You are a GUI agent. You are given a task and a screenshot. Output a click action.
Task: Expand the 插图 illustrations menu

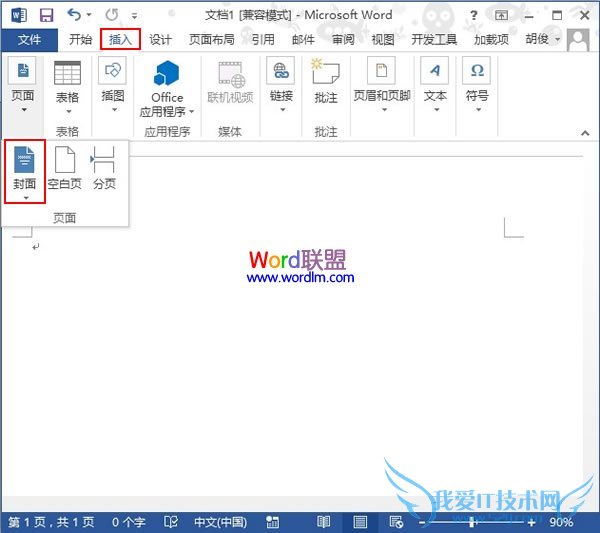112,85
